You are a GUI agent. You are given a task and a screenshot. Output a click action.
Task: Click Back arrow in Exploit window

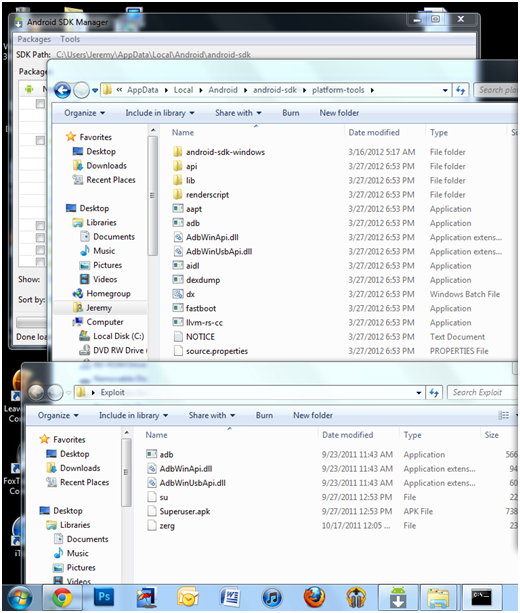[x=36, y=392]
